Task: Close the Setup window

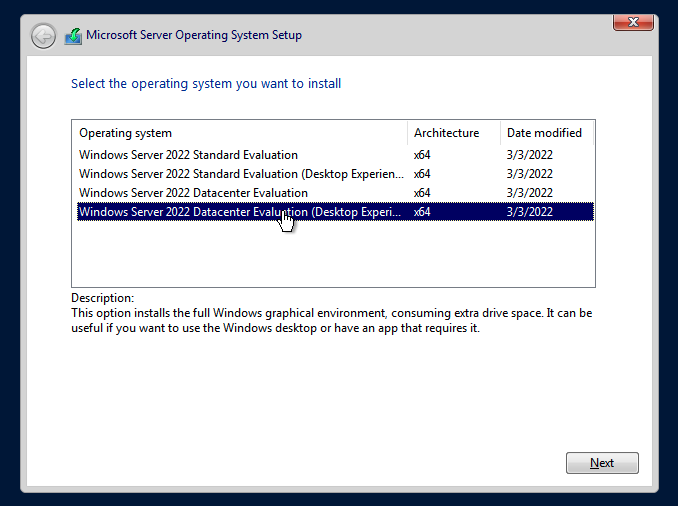Action: [x=633, y=22]
